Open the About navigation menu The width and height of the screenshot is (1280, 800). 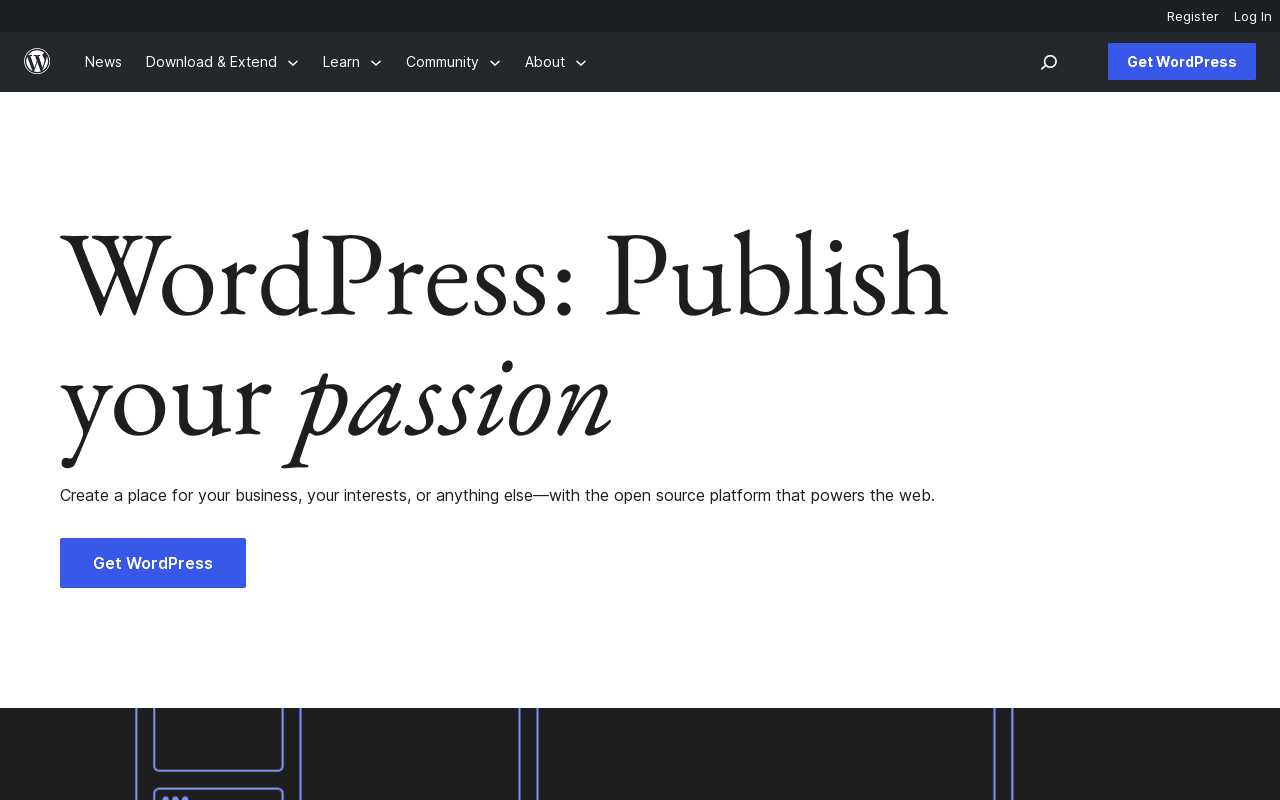tap(544, 61)
